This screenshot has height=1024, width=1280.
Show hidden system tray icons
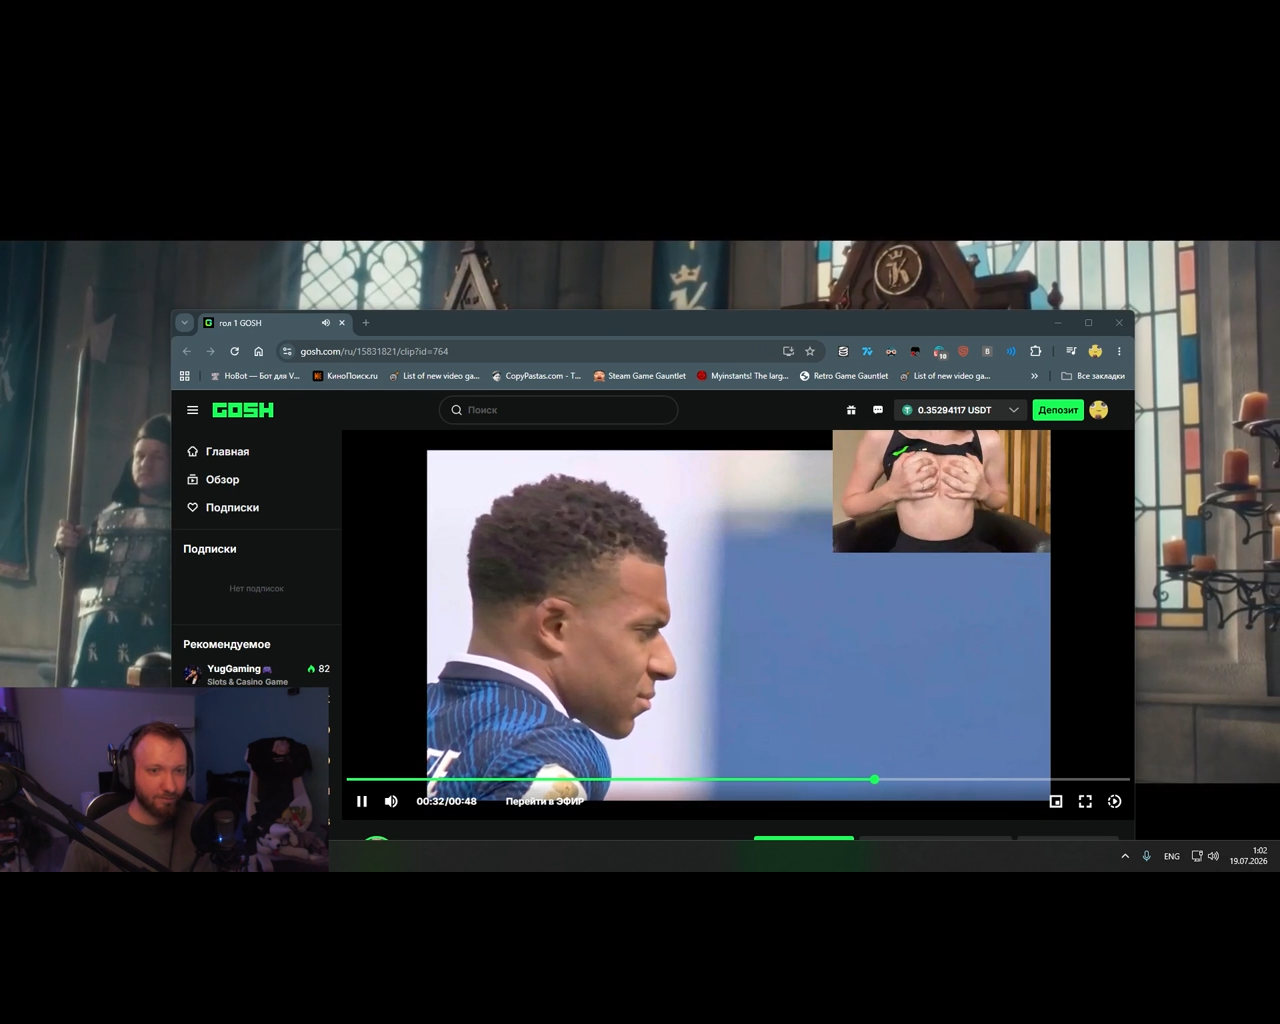pos(1125,856)
